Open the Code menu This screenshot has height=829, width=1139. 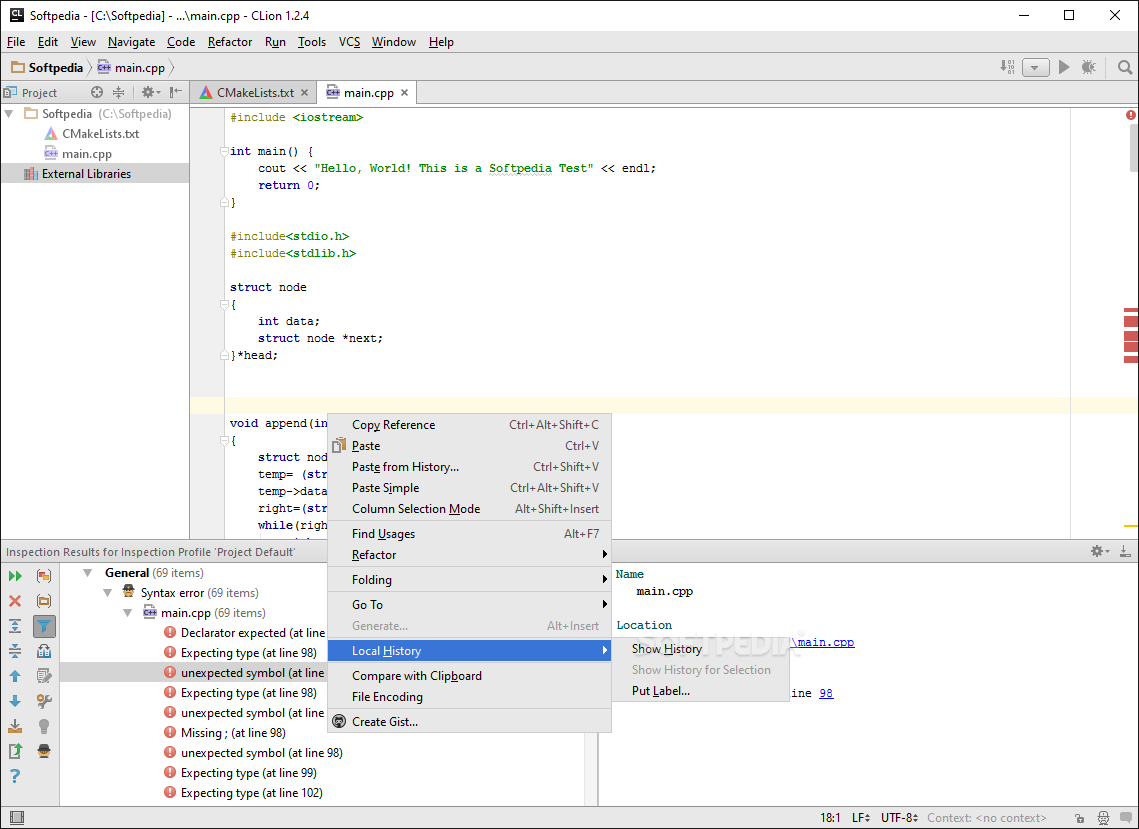[181, 42]
